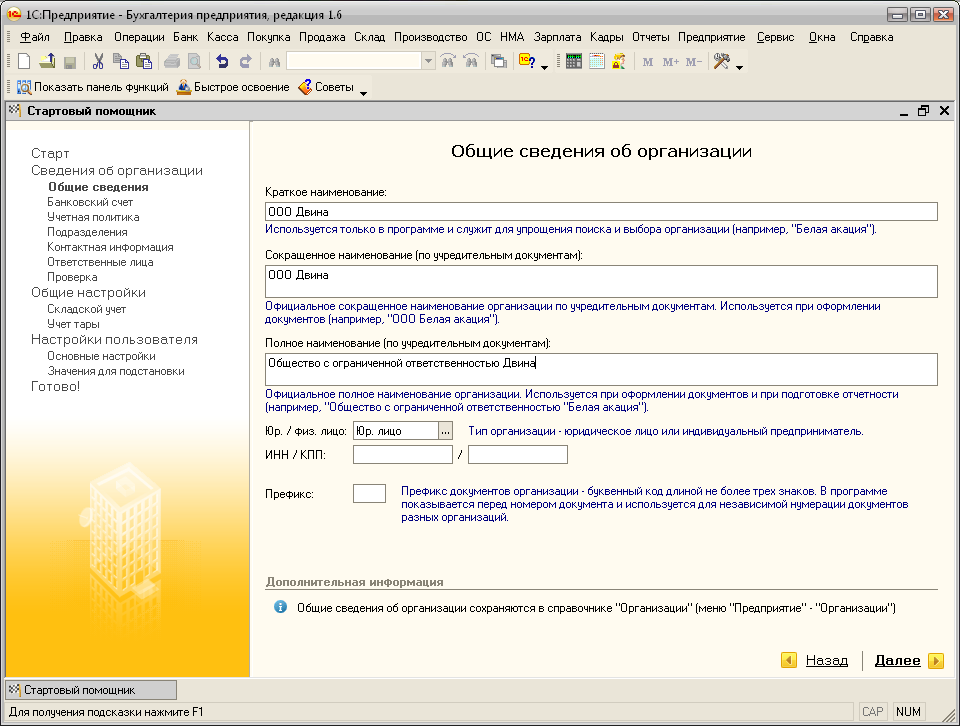Viewport: 960px width, 726px height.
Task: Go to Банковский счет step
Action: pos(90,202)
